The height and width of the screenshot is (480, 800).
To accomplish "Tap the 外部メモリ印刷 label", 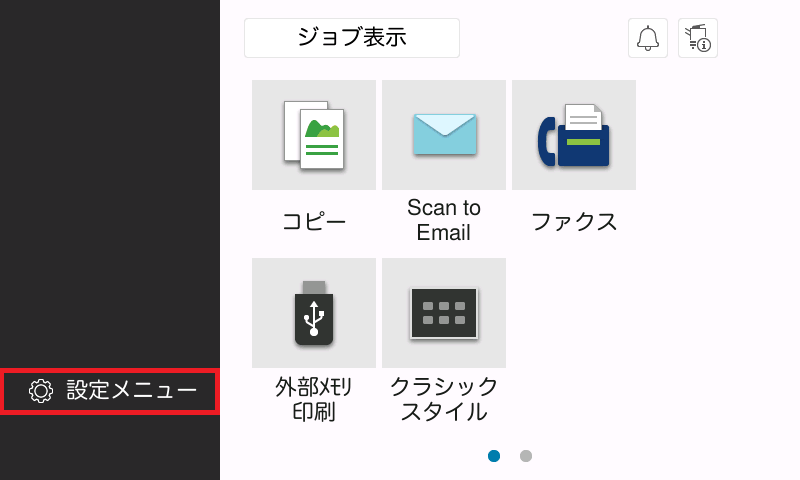I will coord(314,398).
